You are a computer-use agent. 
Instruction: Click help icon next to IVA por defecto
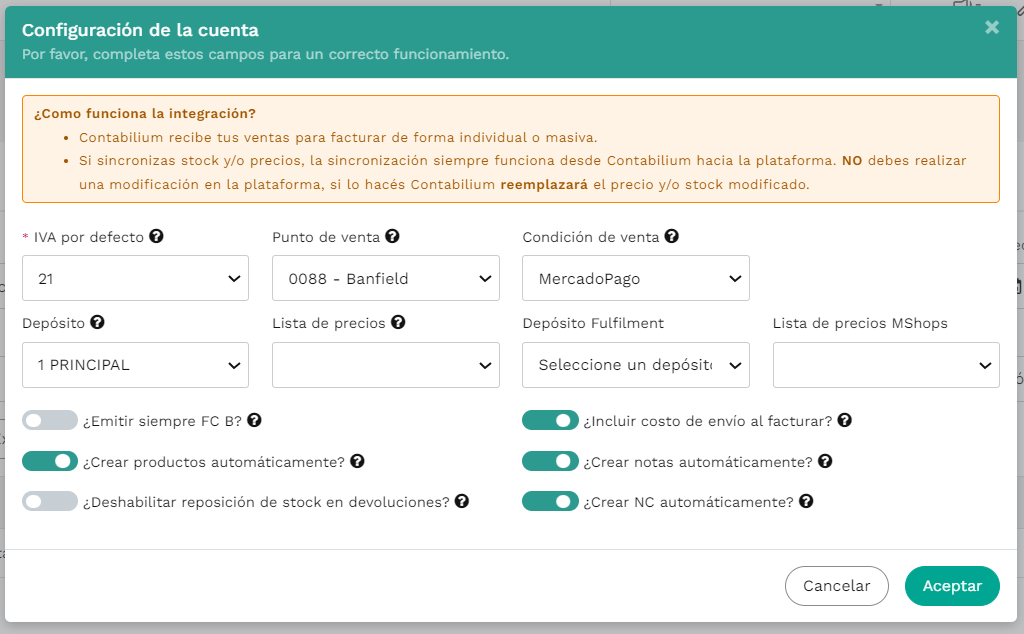point(156,236)
